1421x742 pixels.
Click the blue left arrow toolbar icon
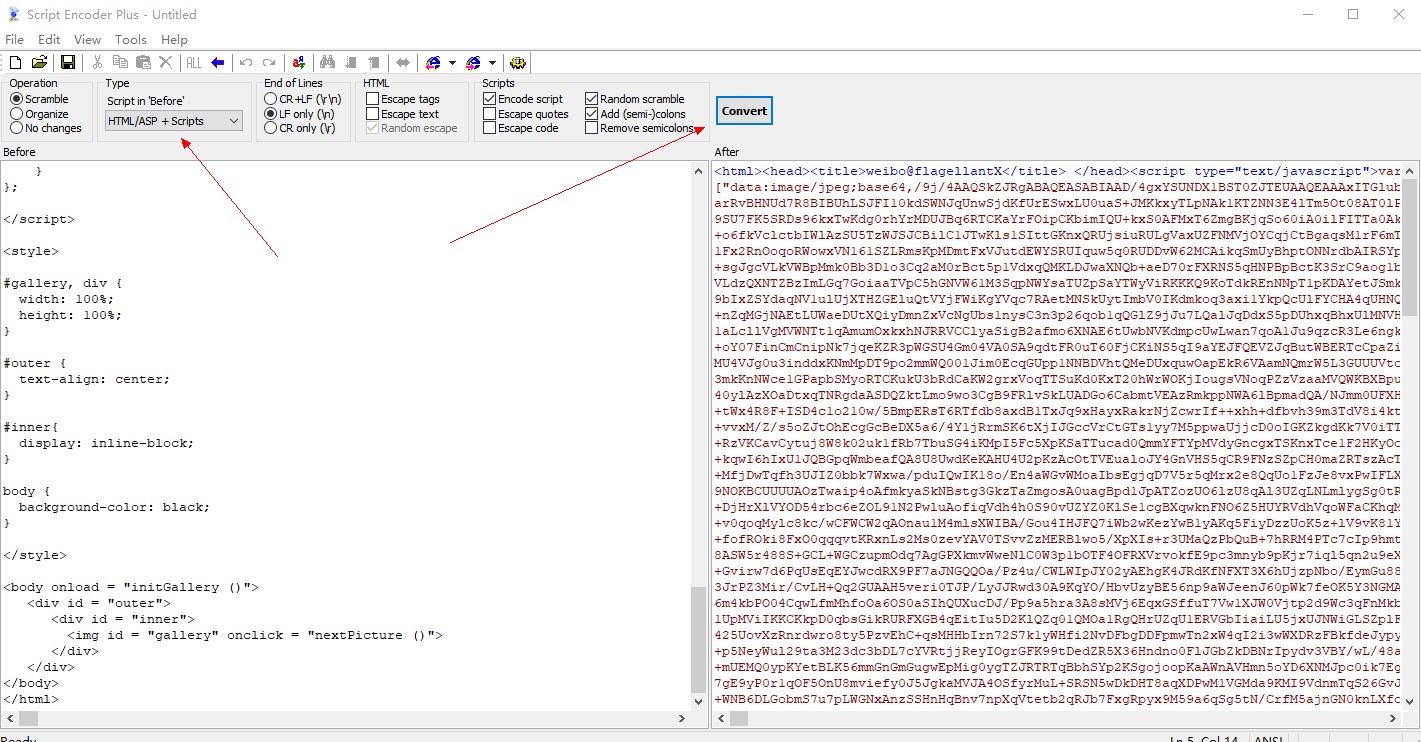[217, 62]
